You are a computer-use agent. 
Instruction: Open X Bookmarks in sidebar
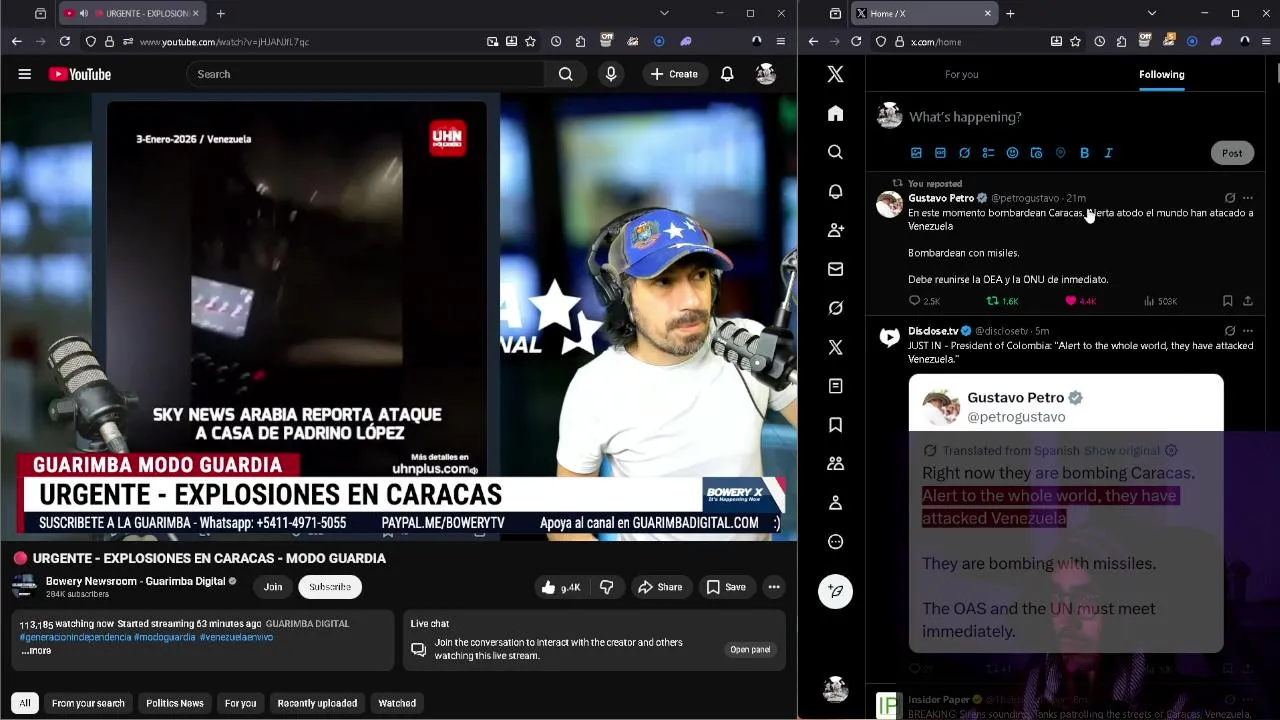[x=836, y=425]
